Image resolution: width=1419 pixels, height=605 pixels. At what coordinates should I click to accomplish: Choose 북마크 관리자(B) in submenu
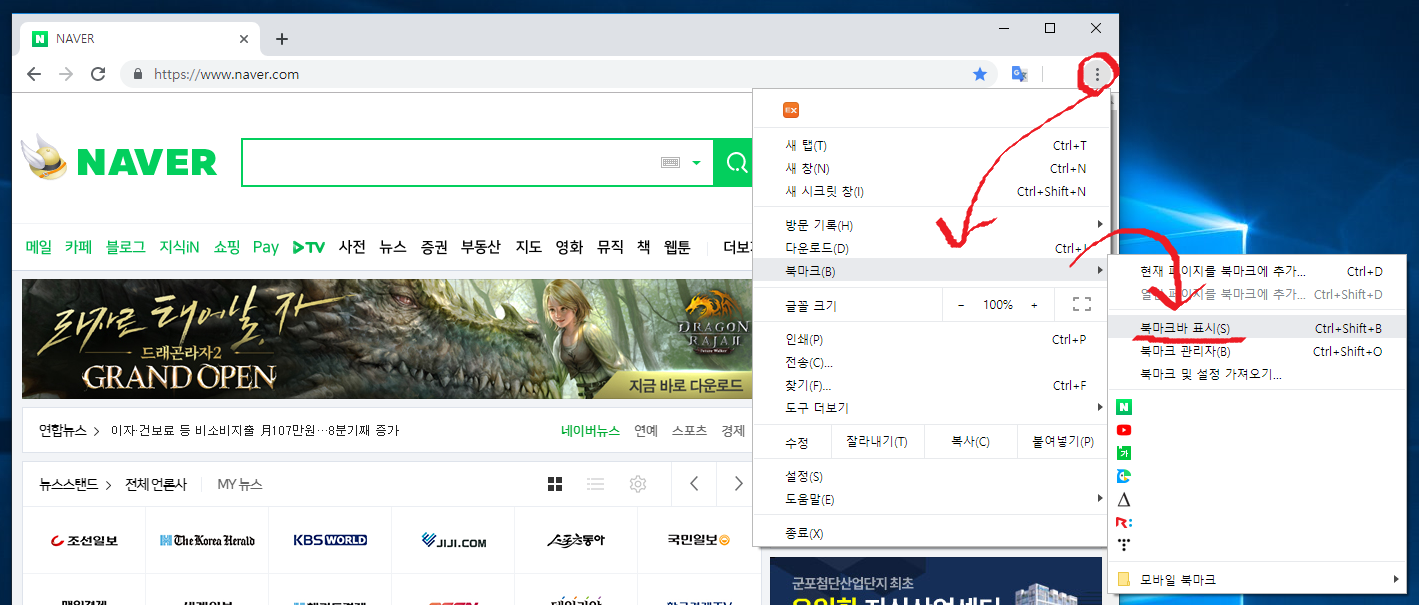(1257, 351)
